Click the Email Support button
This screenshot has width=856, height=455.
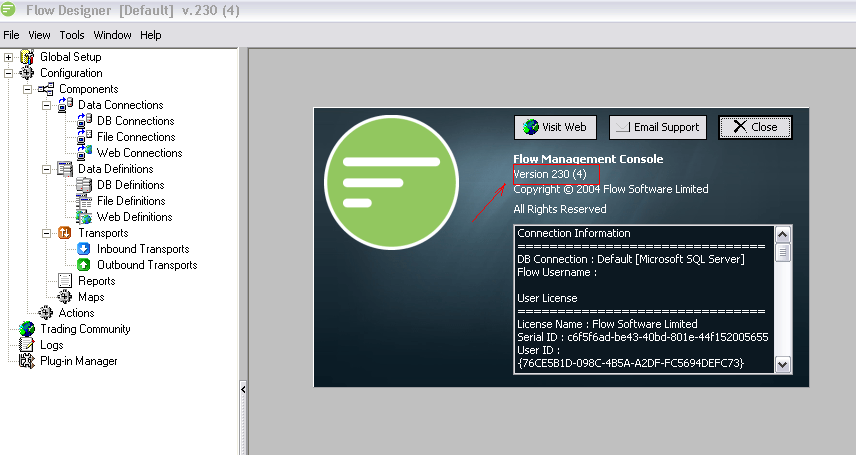point(658,127)
